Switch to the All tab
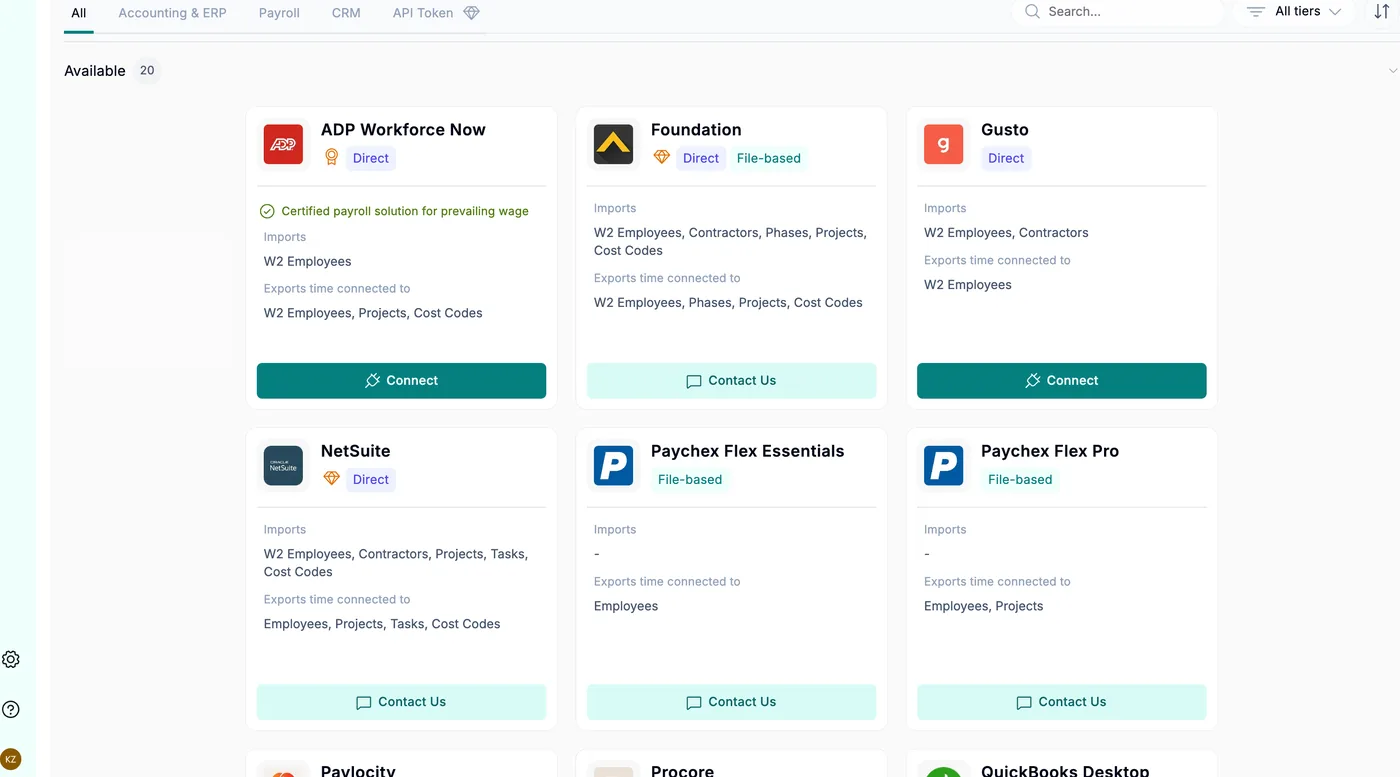The width and height of the screenshot is (1400, 777). click(79, 13)
